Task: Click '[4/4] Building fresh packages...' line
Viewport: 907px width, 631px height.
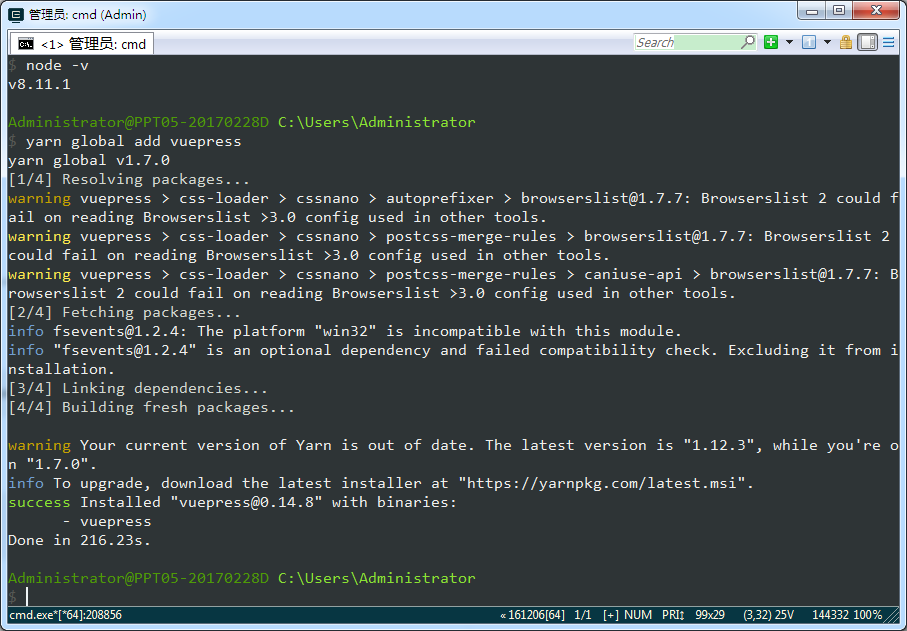Action: [152, 407]
